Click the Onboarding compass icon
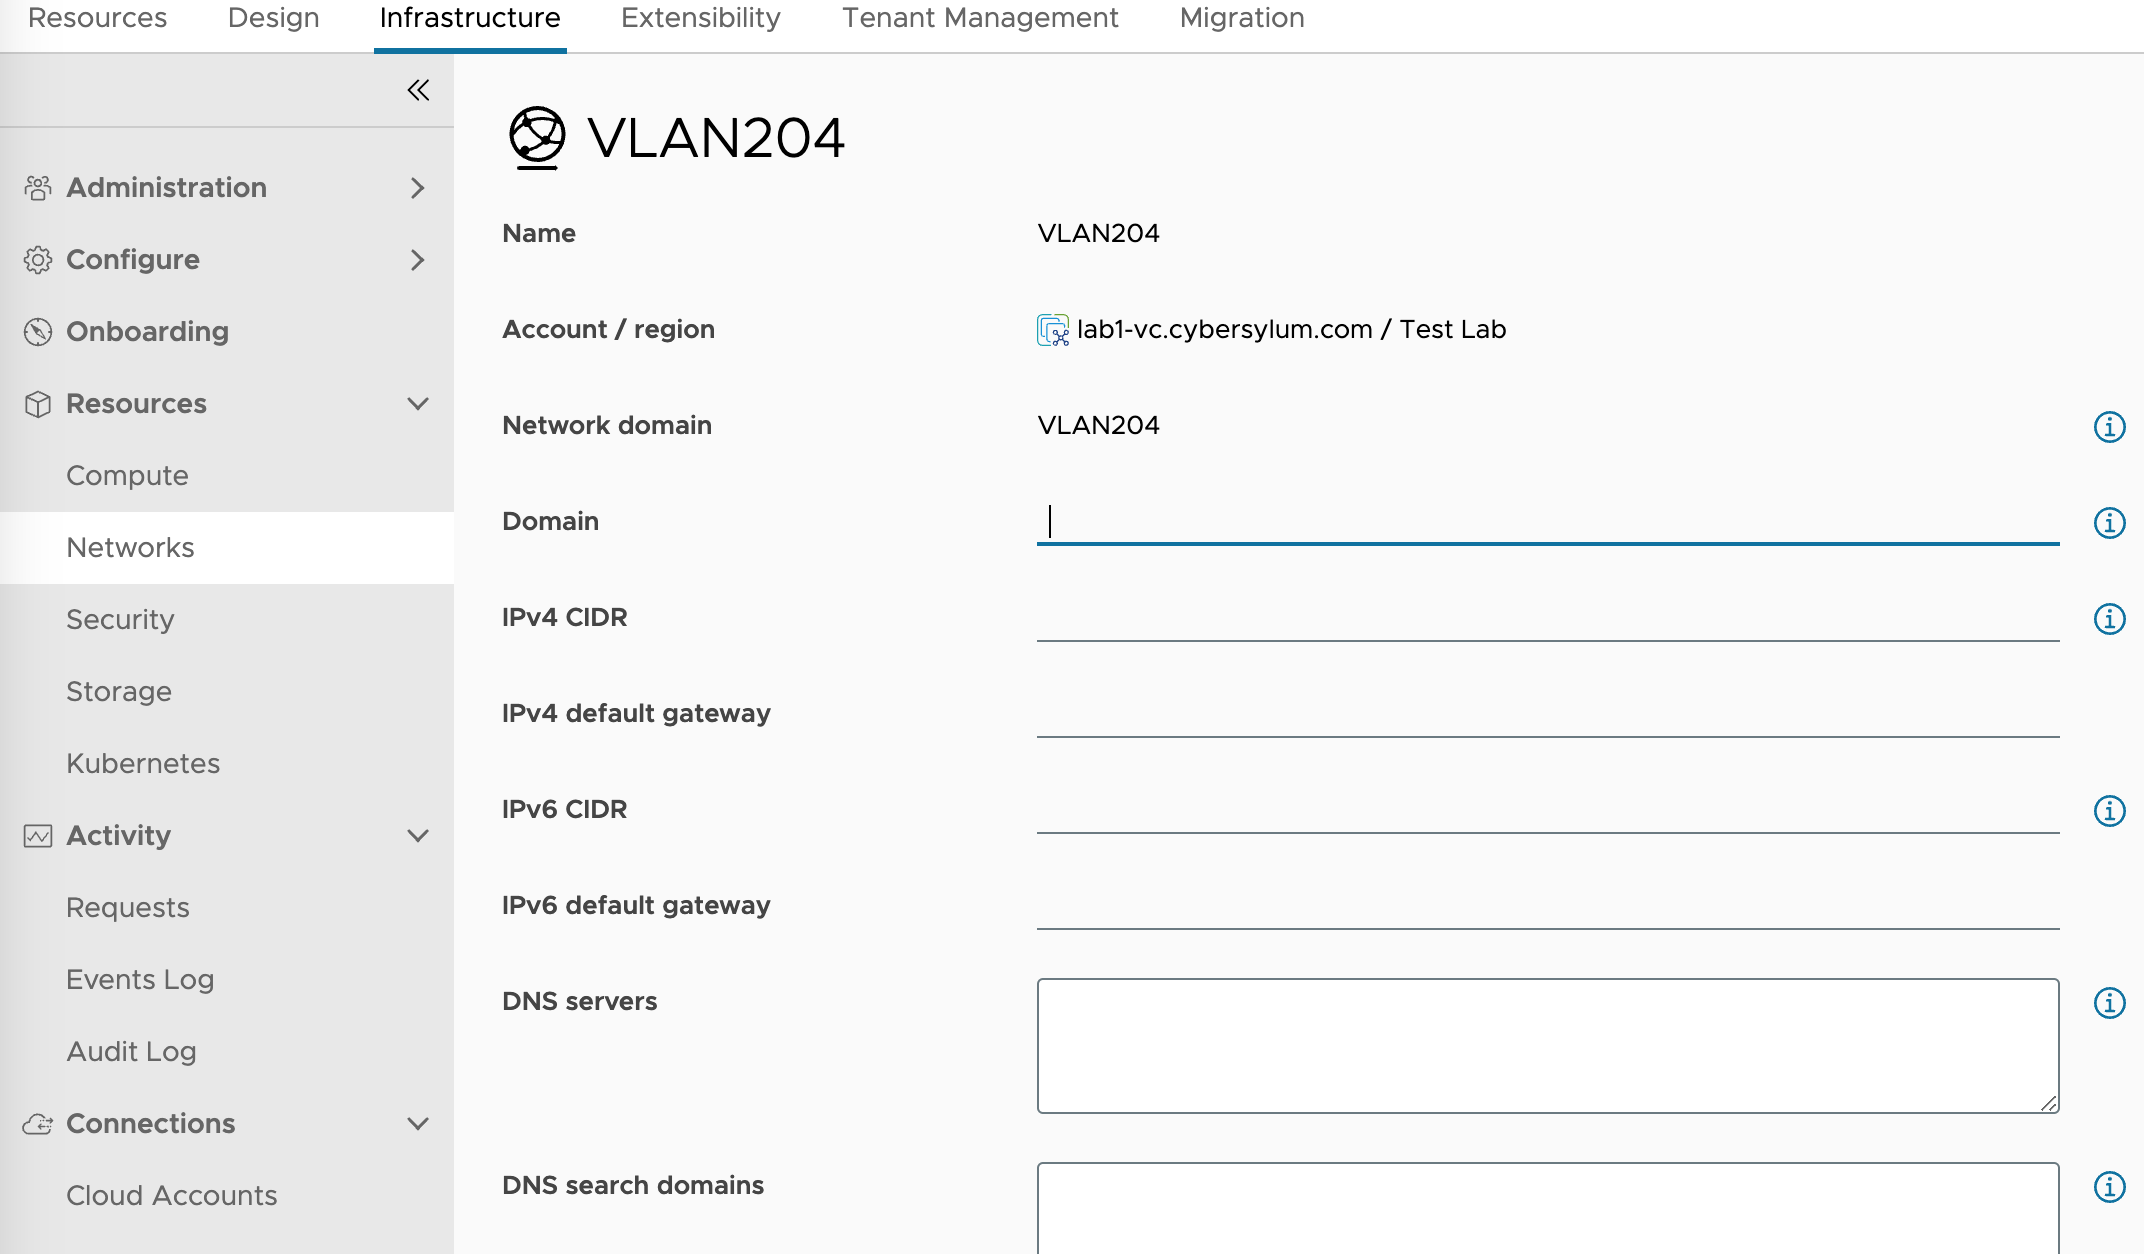The height and width of the screenshot is (1254, 2144). pos(38,332)
